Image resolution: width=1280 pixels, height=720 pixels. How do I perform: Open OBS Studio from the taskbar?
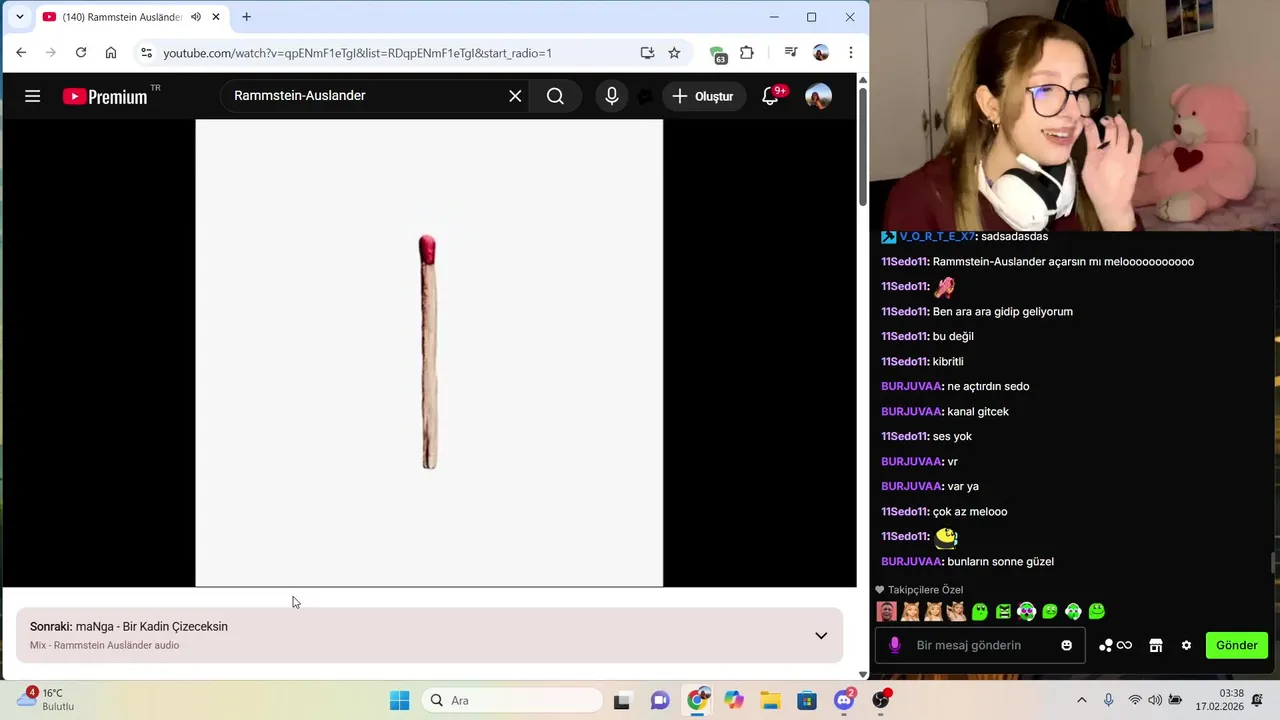[881, 700]
